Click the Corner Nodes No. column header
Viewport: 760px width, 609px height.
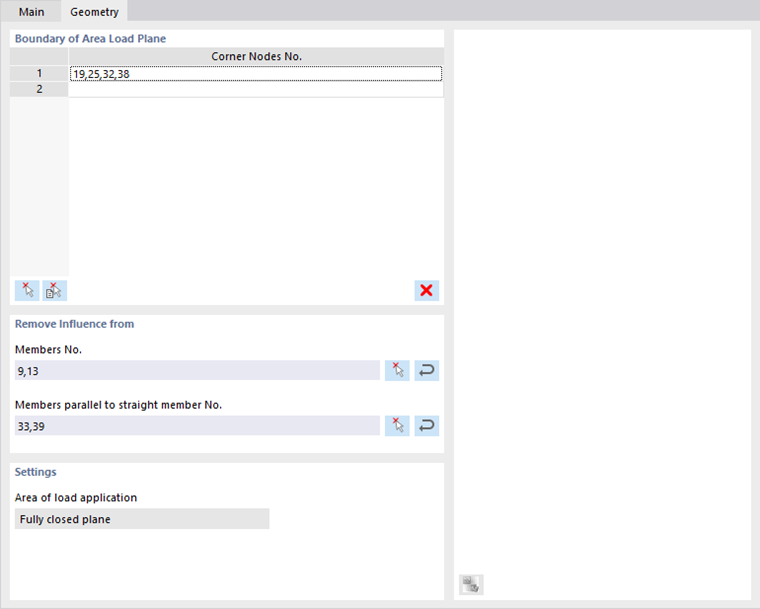pyautogui.click(x=256, y=56)
